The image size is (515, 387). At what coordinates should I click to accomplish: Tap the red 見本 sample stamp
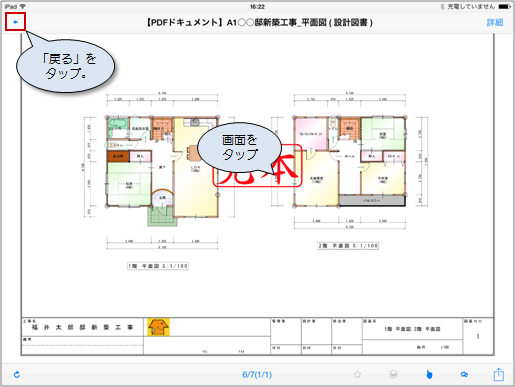point(257,165)
